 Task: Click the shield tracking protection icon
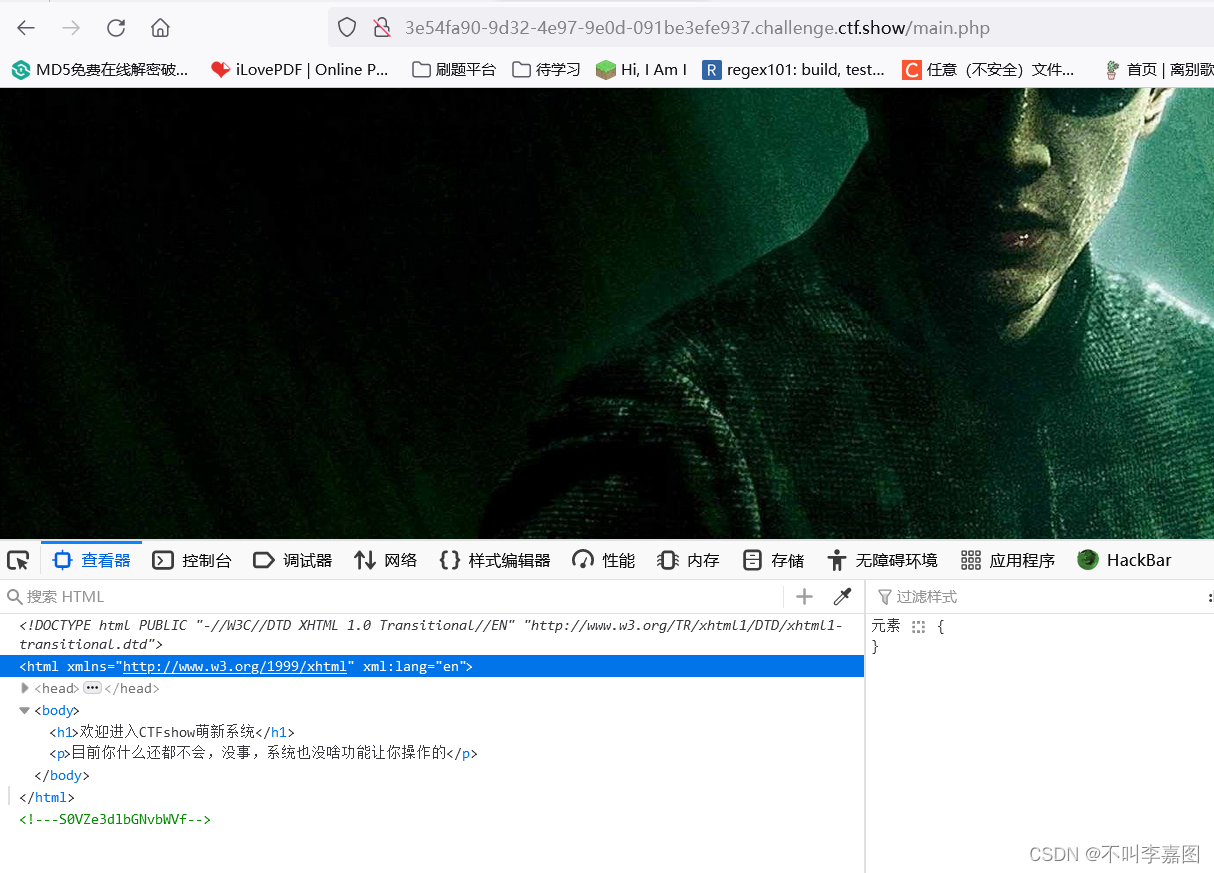[x=347, y=28]
